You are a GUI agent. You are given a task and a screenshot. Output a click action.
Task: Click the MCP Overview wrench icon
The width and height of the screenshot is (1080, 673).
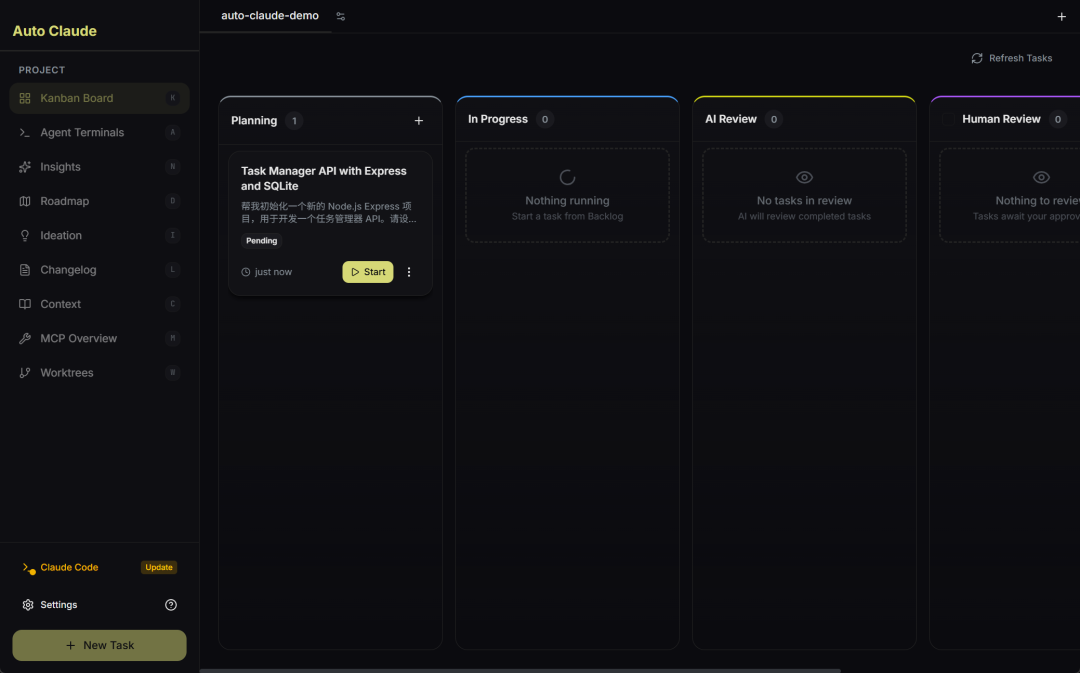(25, 338)
